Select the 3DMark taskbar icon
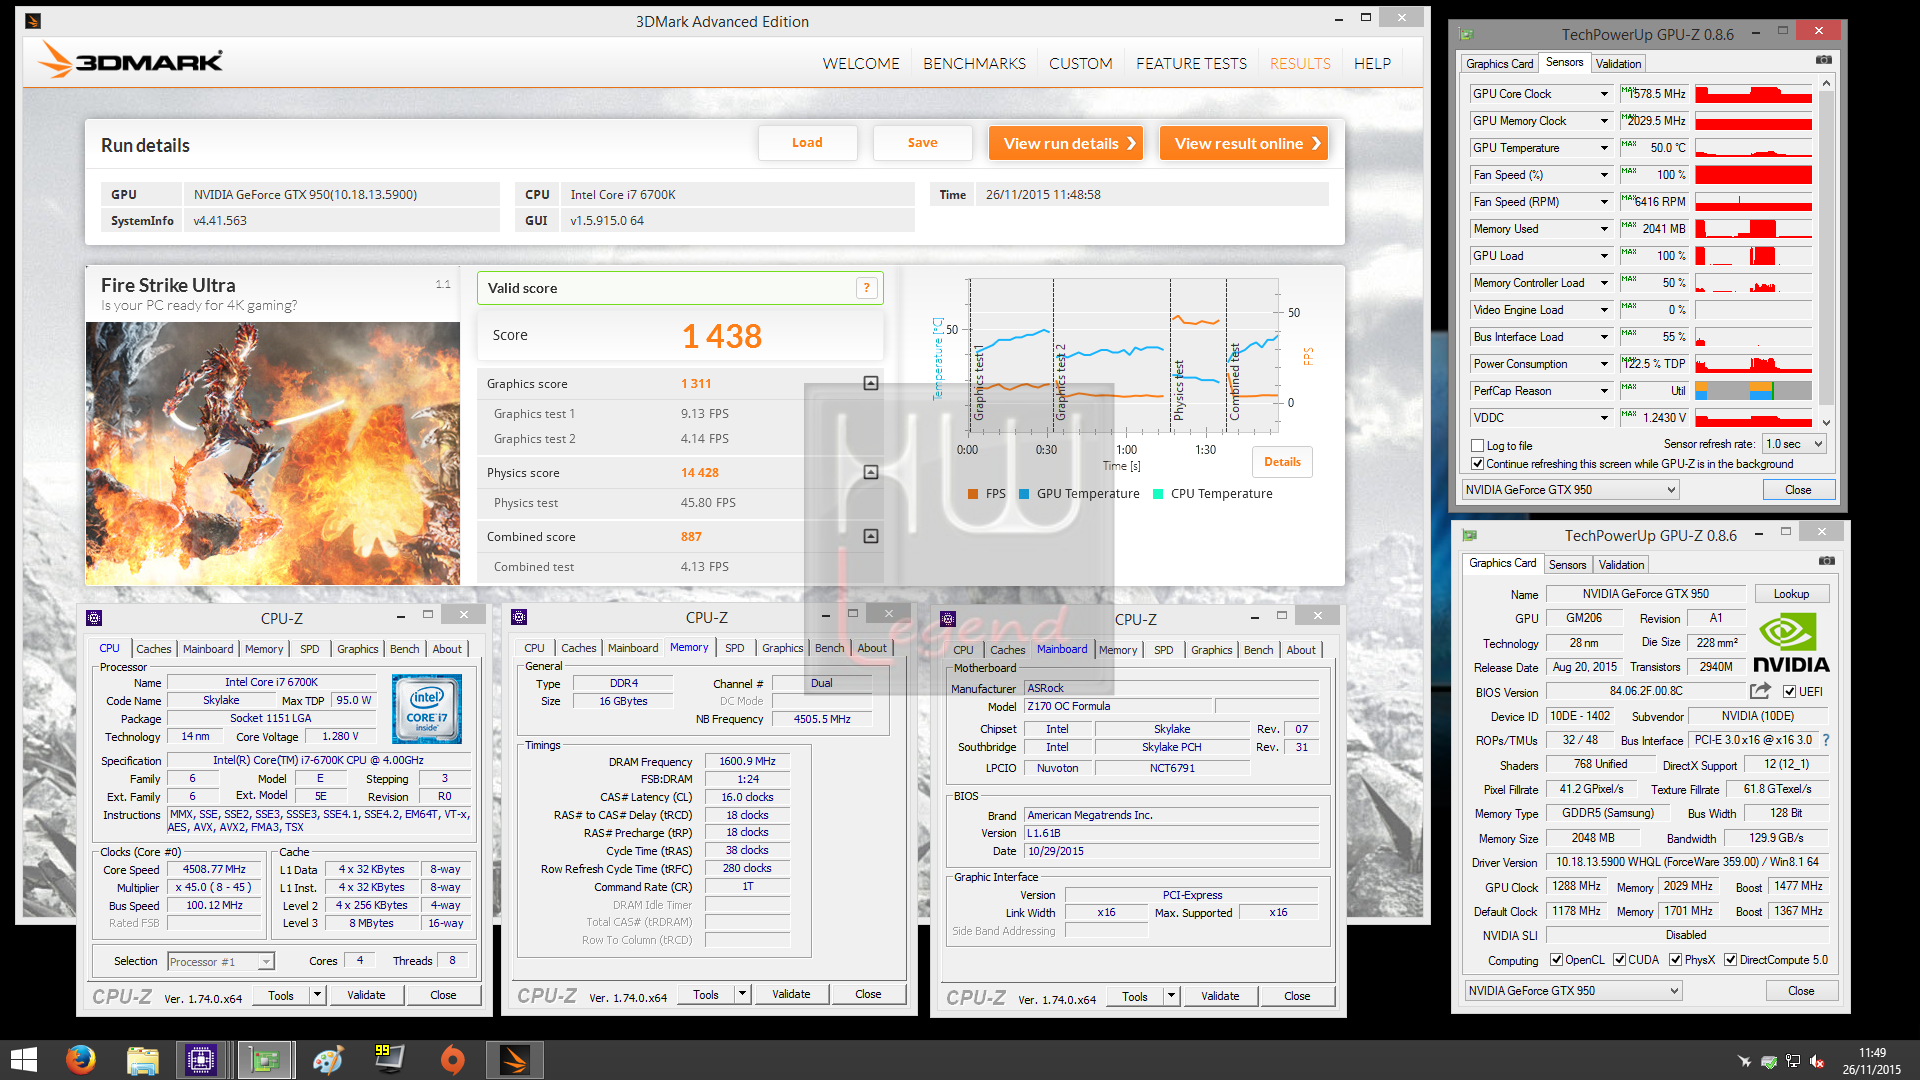Screen dimensions: 1920x1080 click(515, 1059)
